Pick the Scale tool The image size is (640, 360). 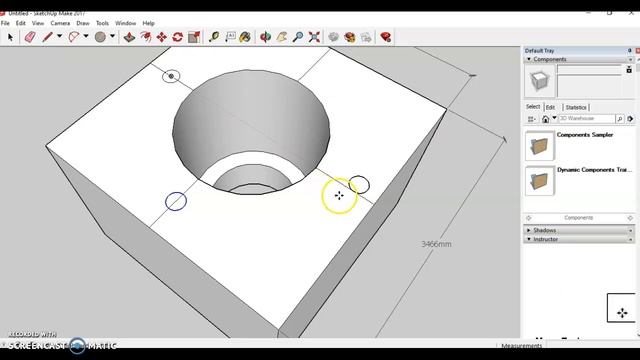tap(194, 37)
